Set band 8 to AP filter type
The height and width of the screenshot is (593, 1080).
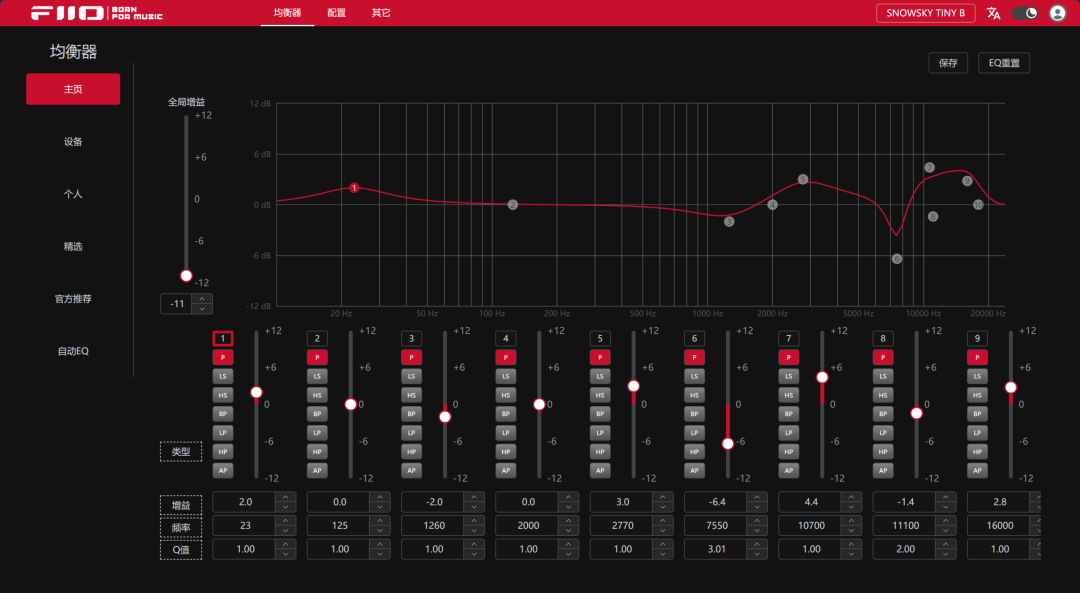[x=883, y=470]
